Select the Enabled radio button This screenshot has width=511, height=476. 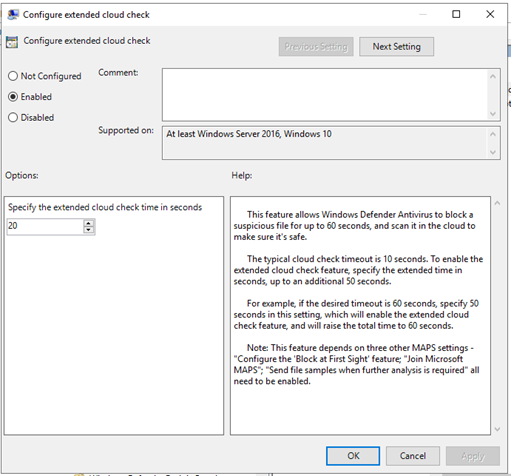tap(13, 97)
